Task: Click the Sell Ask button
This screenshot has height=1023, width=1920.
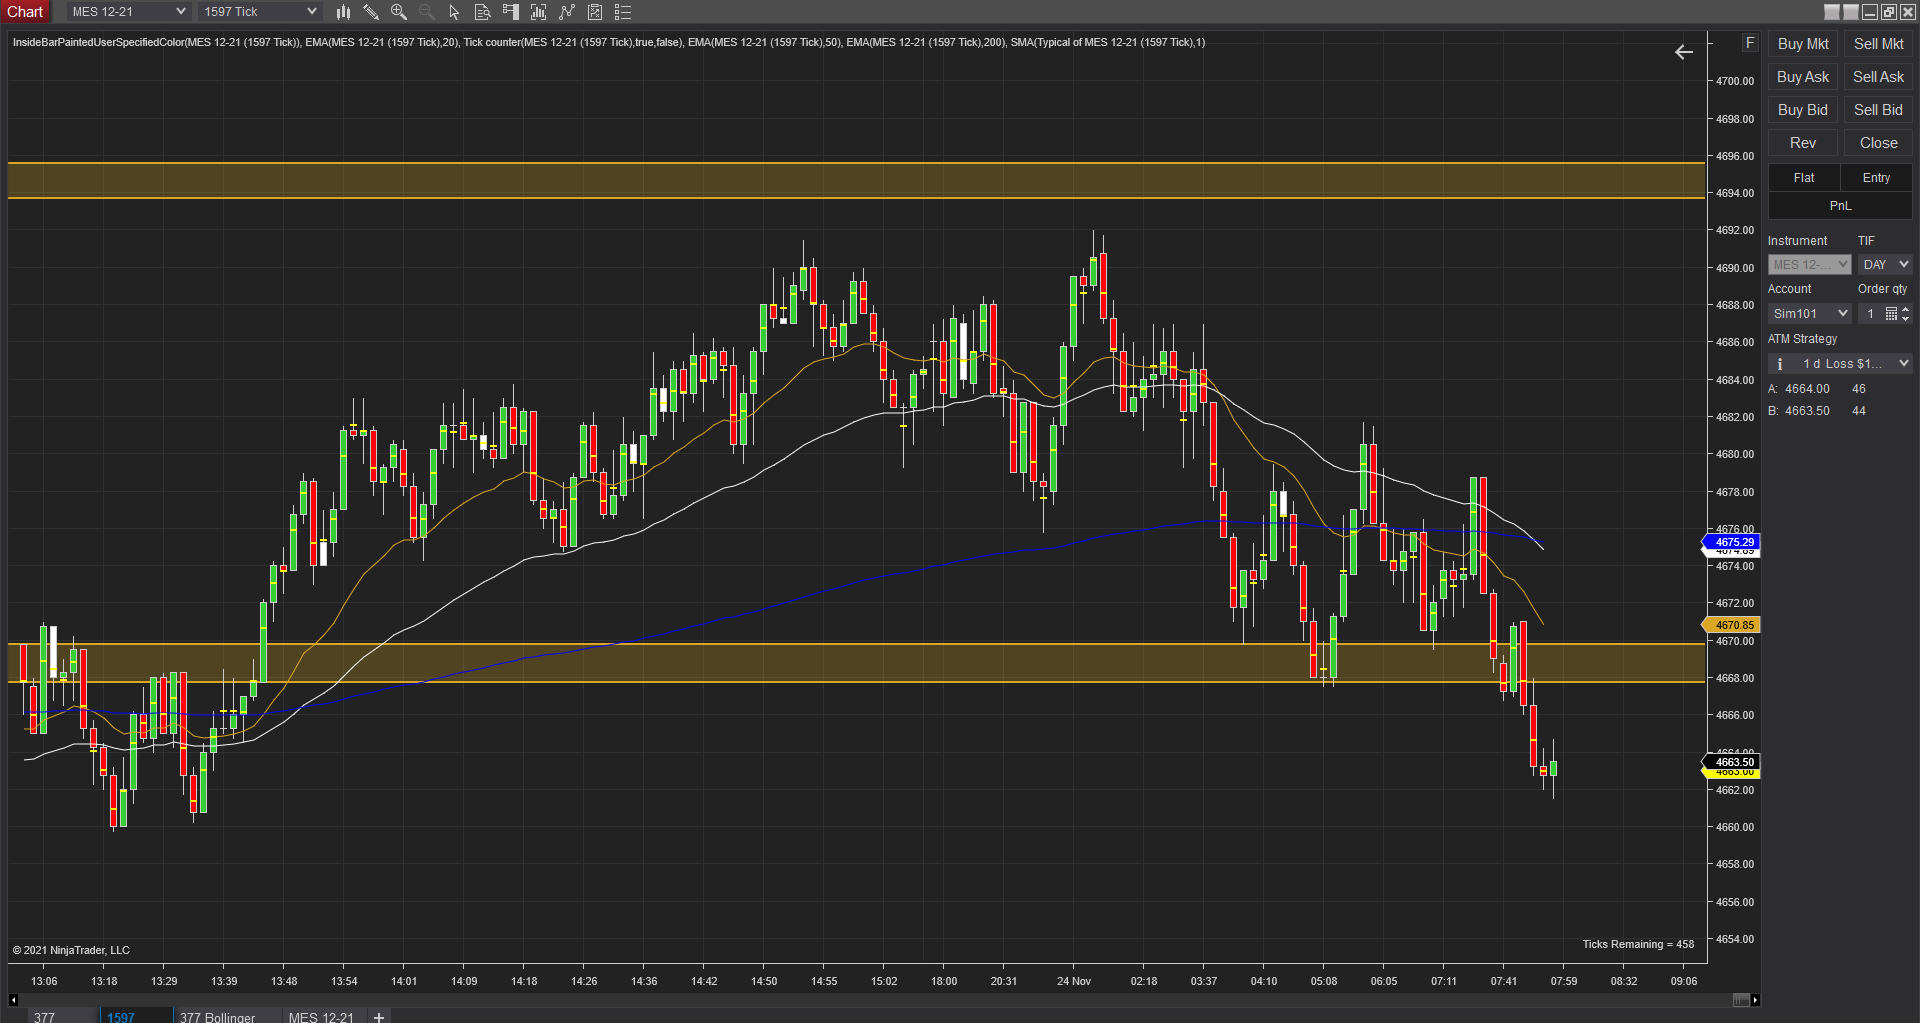Action: (x=1878, y=77)
